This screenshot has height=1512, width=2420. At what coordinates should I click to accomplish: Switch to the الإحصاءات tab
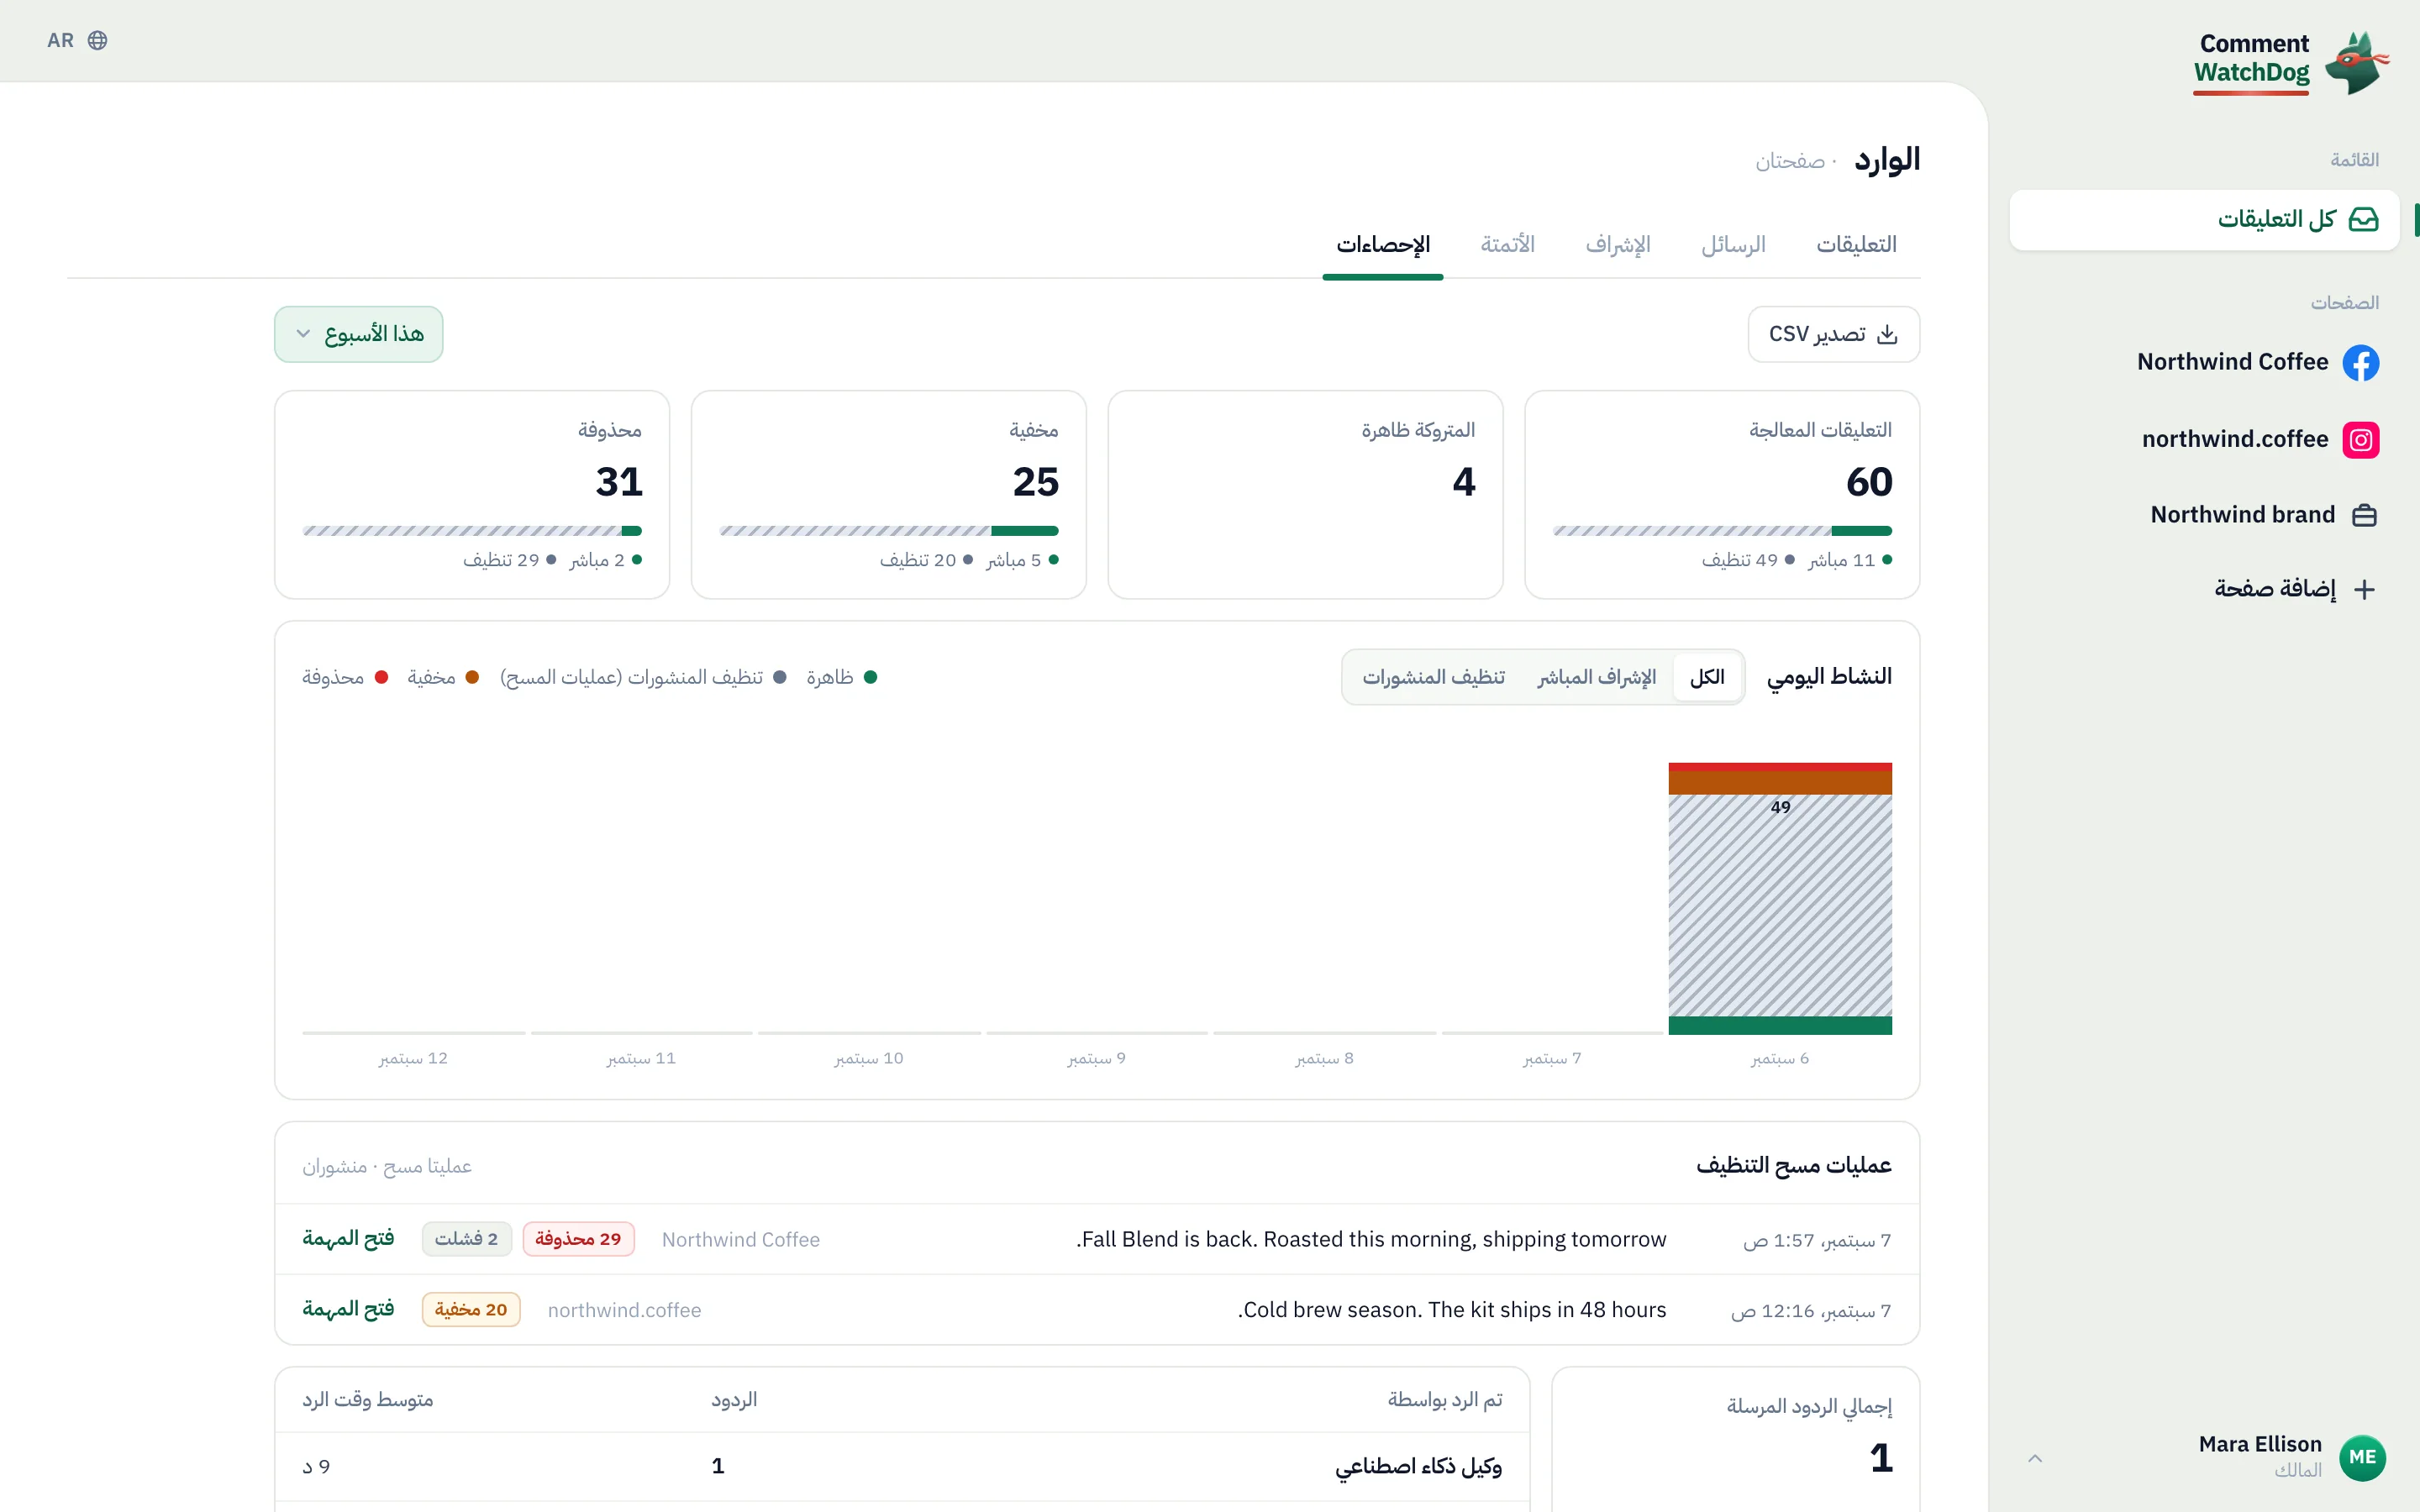[x=1383, y=245]
